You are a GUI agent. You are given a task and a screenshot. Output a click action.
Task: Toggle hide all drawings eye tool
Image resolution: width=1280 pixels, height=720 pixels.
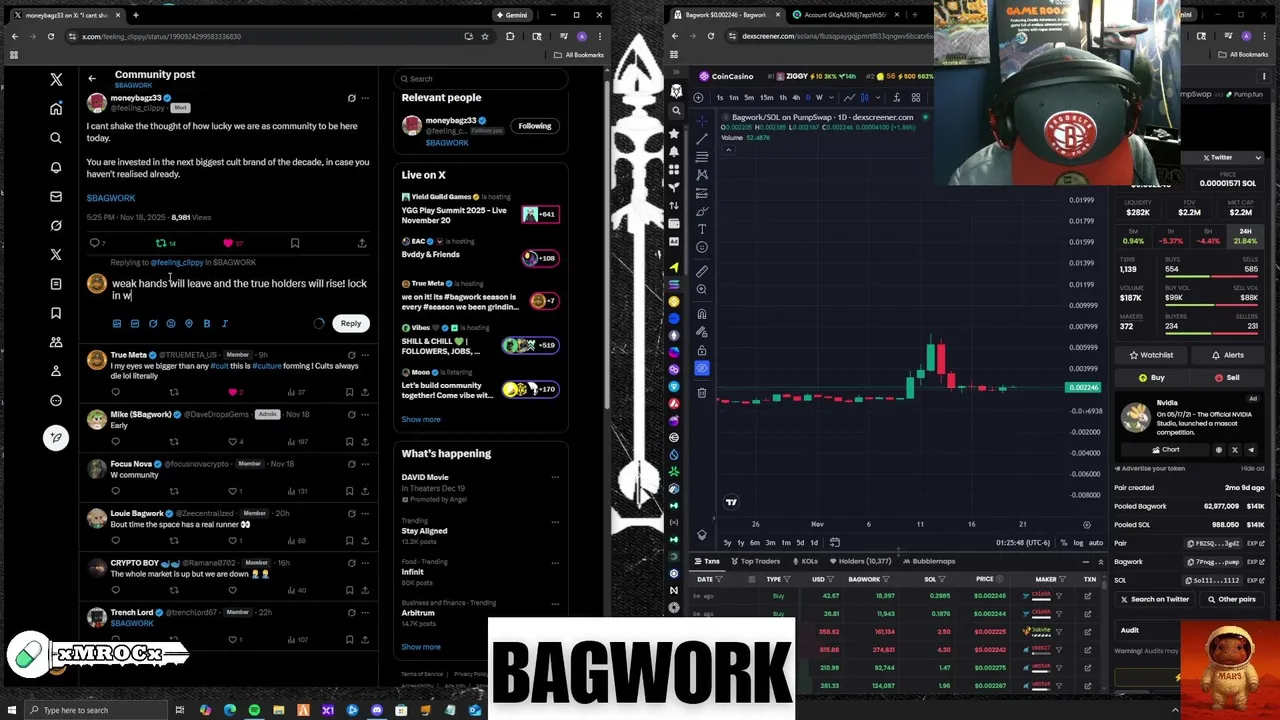click(x=702, y=368)
